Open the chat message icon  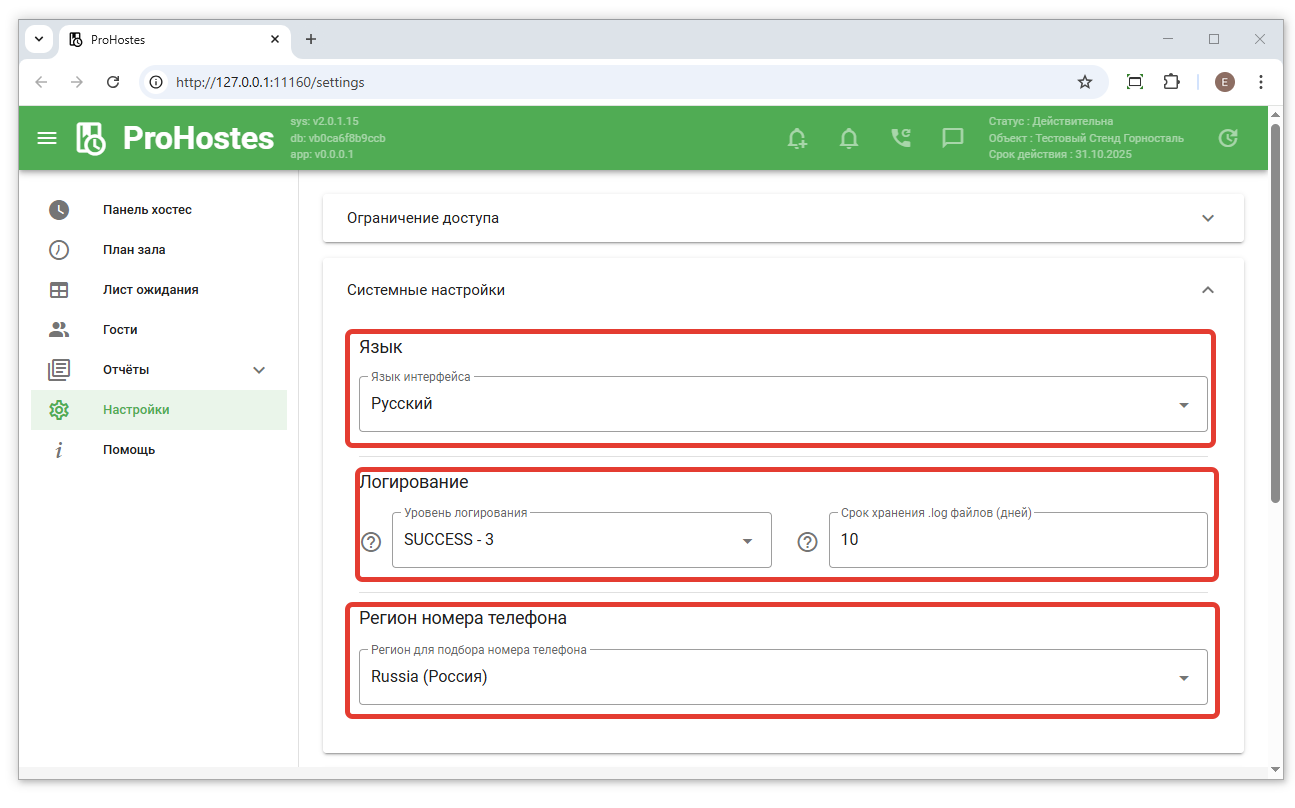[953, 138]
